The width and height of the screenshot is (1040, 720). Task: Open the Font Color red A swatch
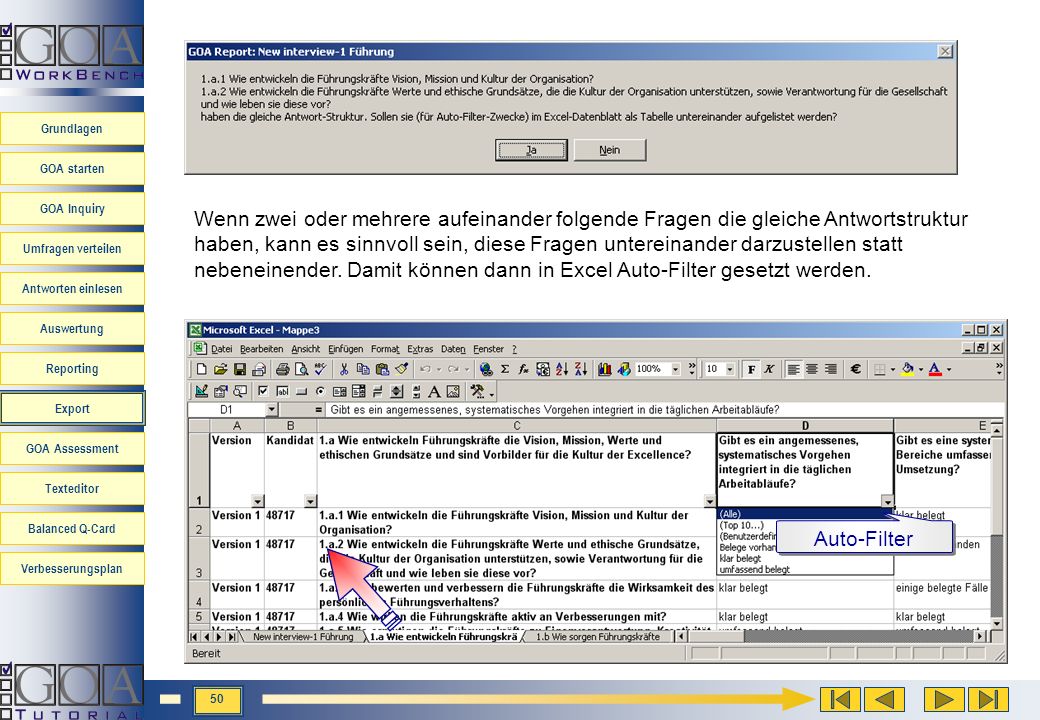[935, 369]
